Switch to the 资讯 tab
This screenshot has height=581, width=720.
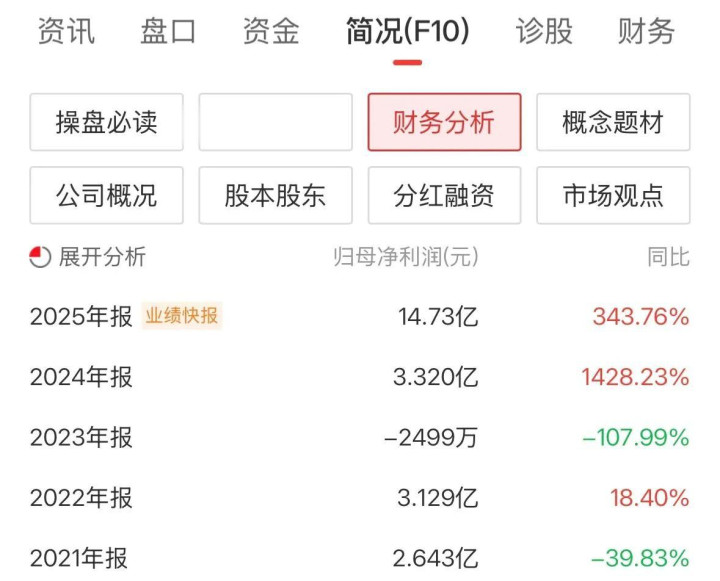tap(66, 32)
